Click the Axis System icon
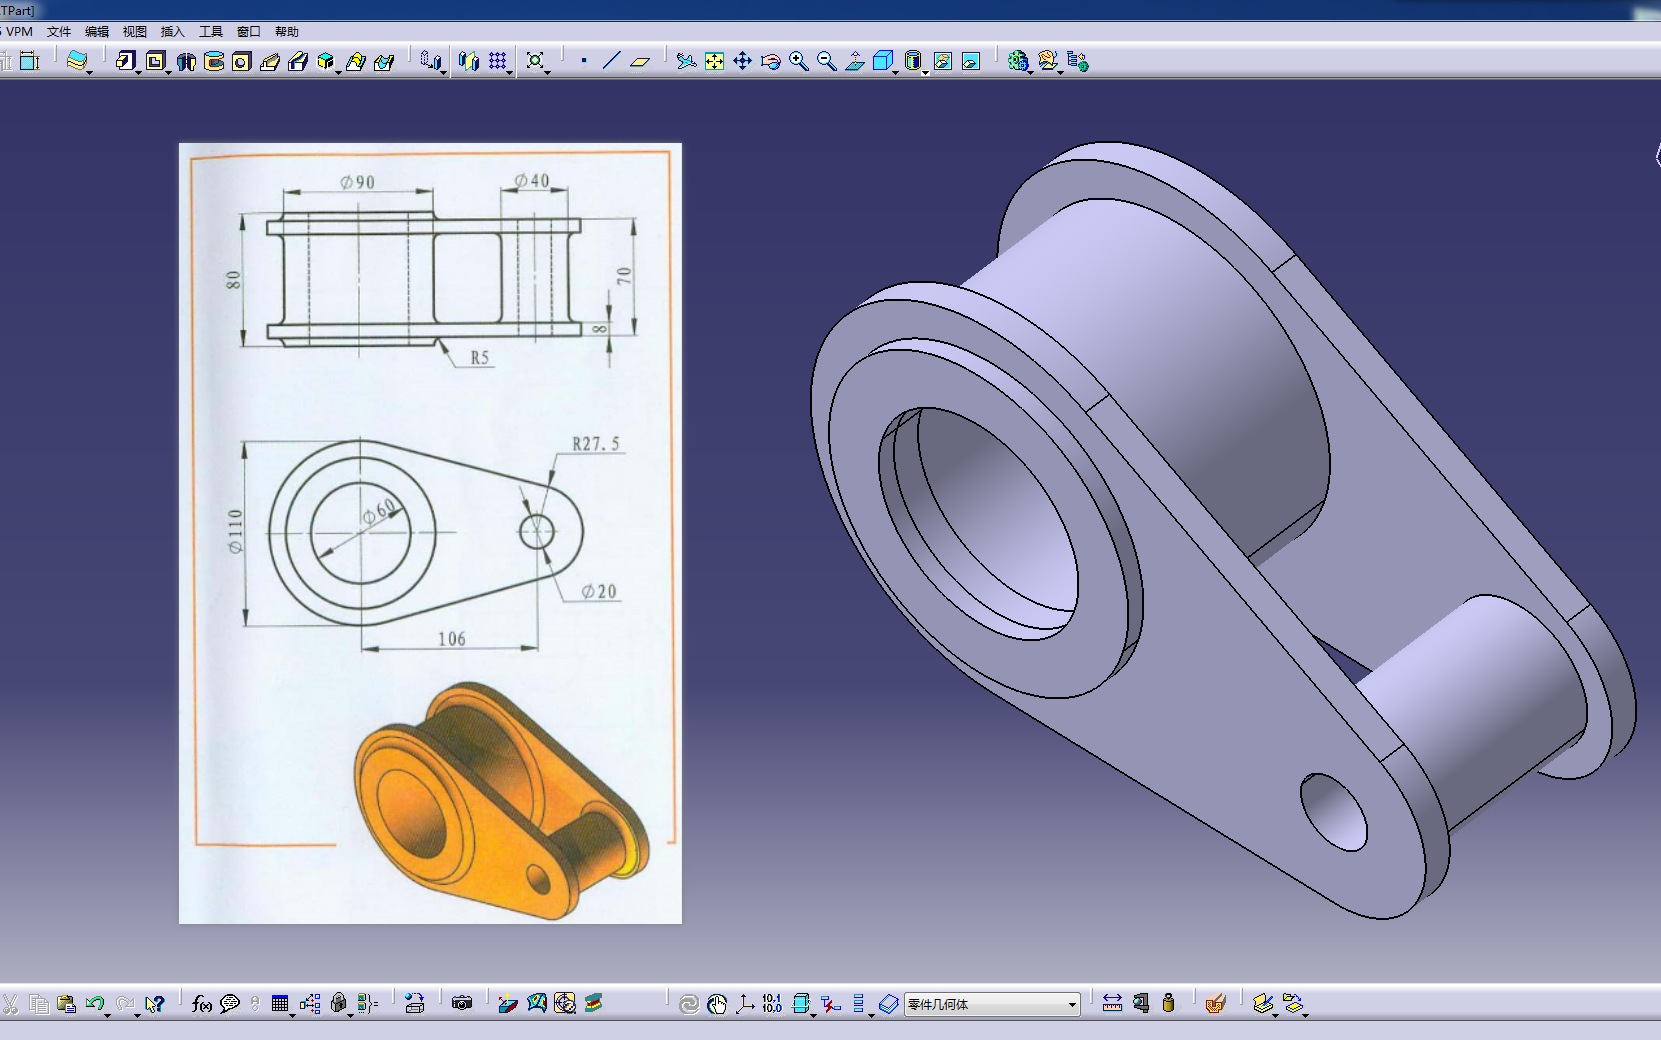Image resolution: width=1661 pixels, height=1040 pixels. click(744, 1003)
